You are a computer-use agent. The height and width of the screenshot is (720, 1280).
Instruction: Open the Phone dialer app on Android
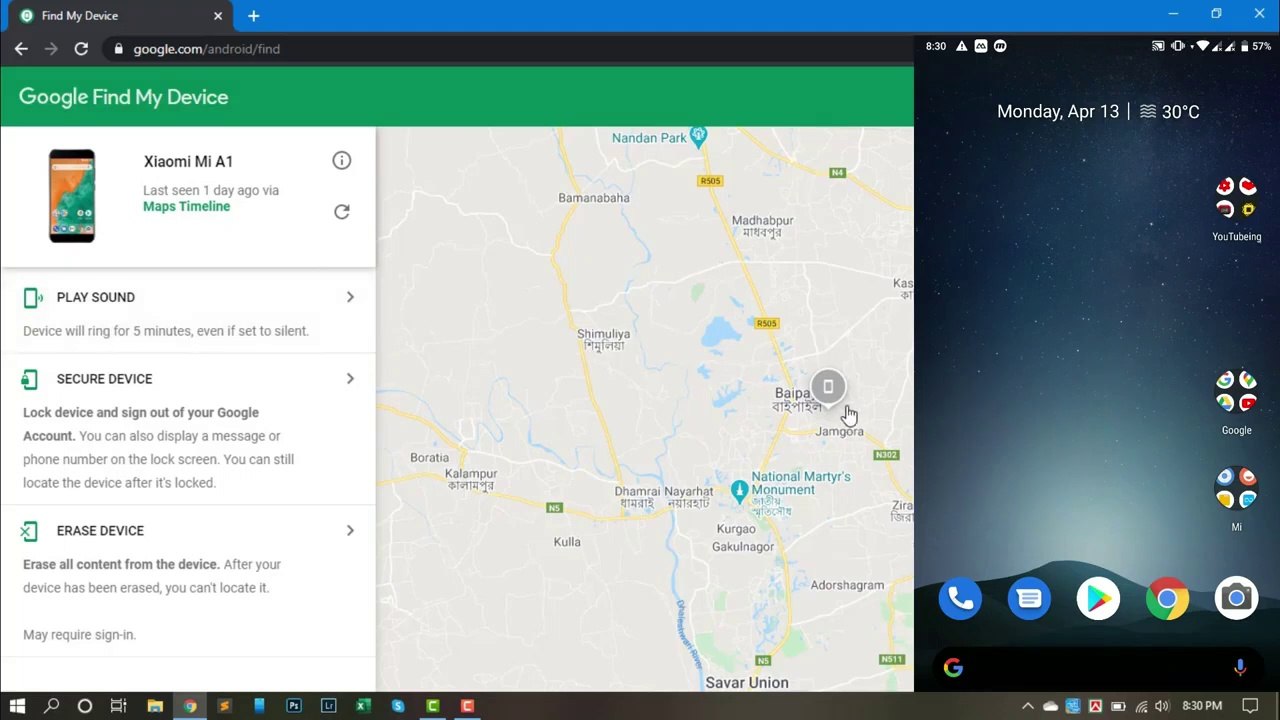tap(960, 599)
